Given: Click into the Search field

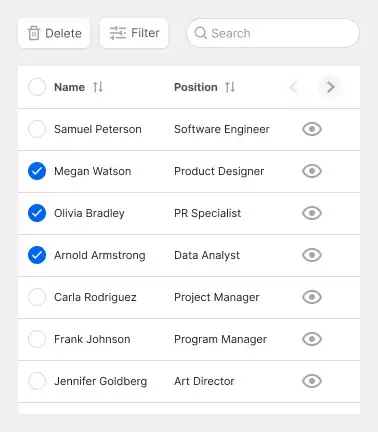Looking at the screenshot, I should coord(273,33).
